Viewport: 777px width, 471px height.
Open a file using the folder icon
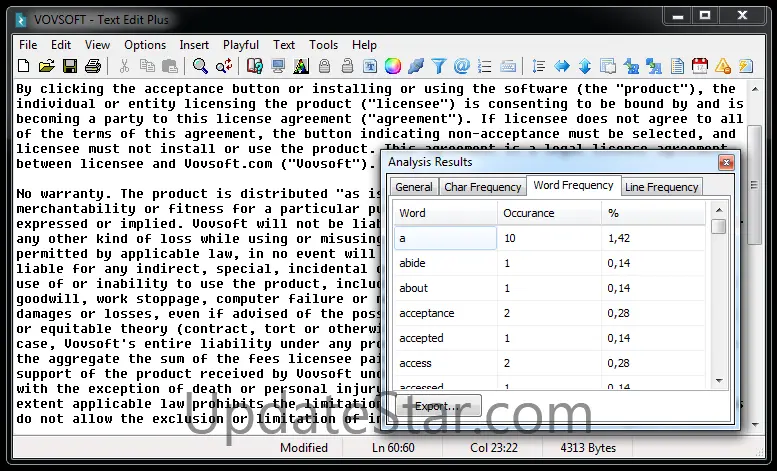46,65
